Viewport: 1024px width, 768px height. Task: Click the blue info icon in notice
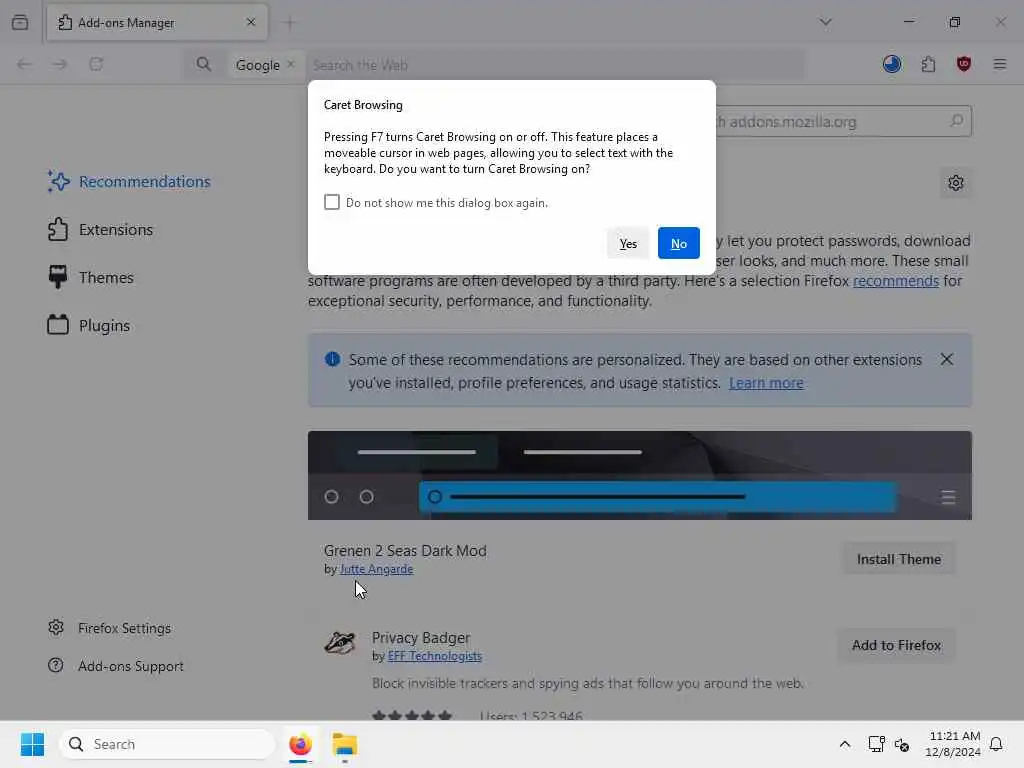(332, 359)
